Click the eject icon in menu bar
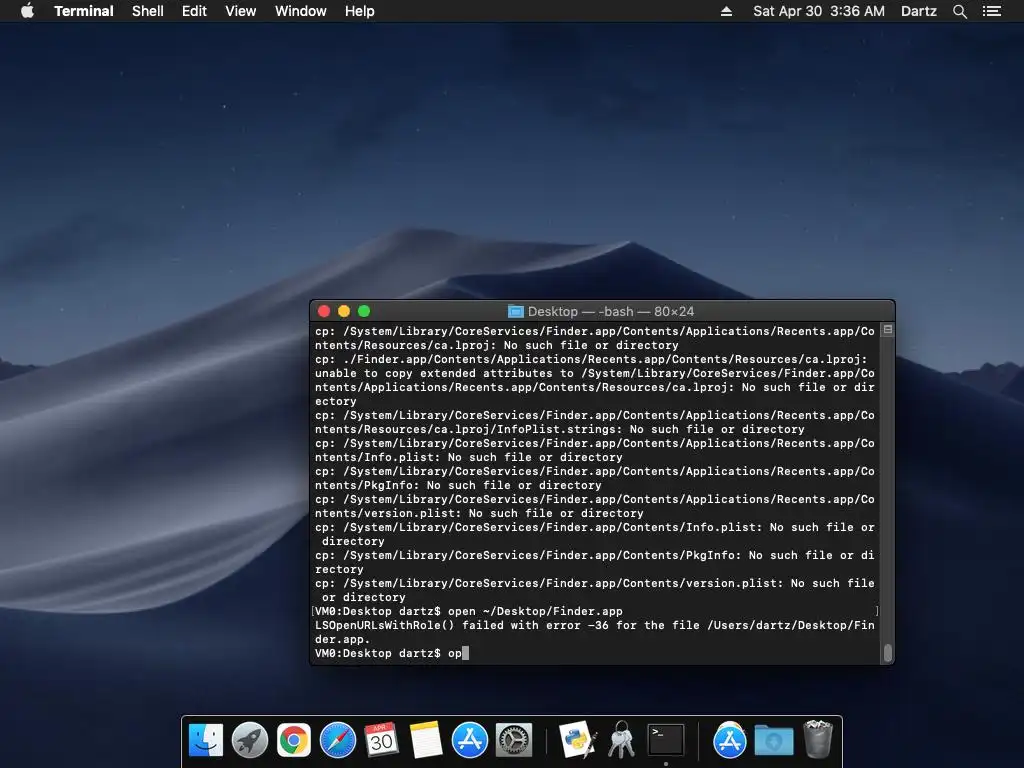The image size is (1024, 768). click(x=726, y=11)
